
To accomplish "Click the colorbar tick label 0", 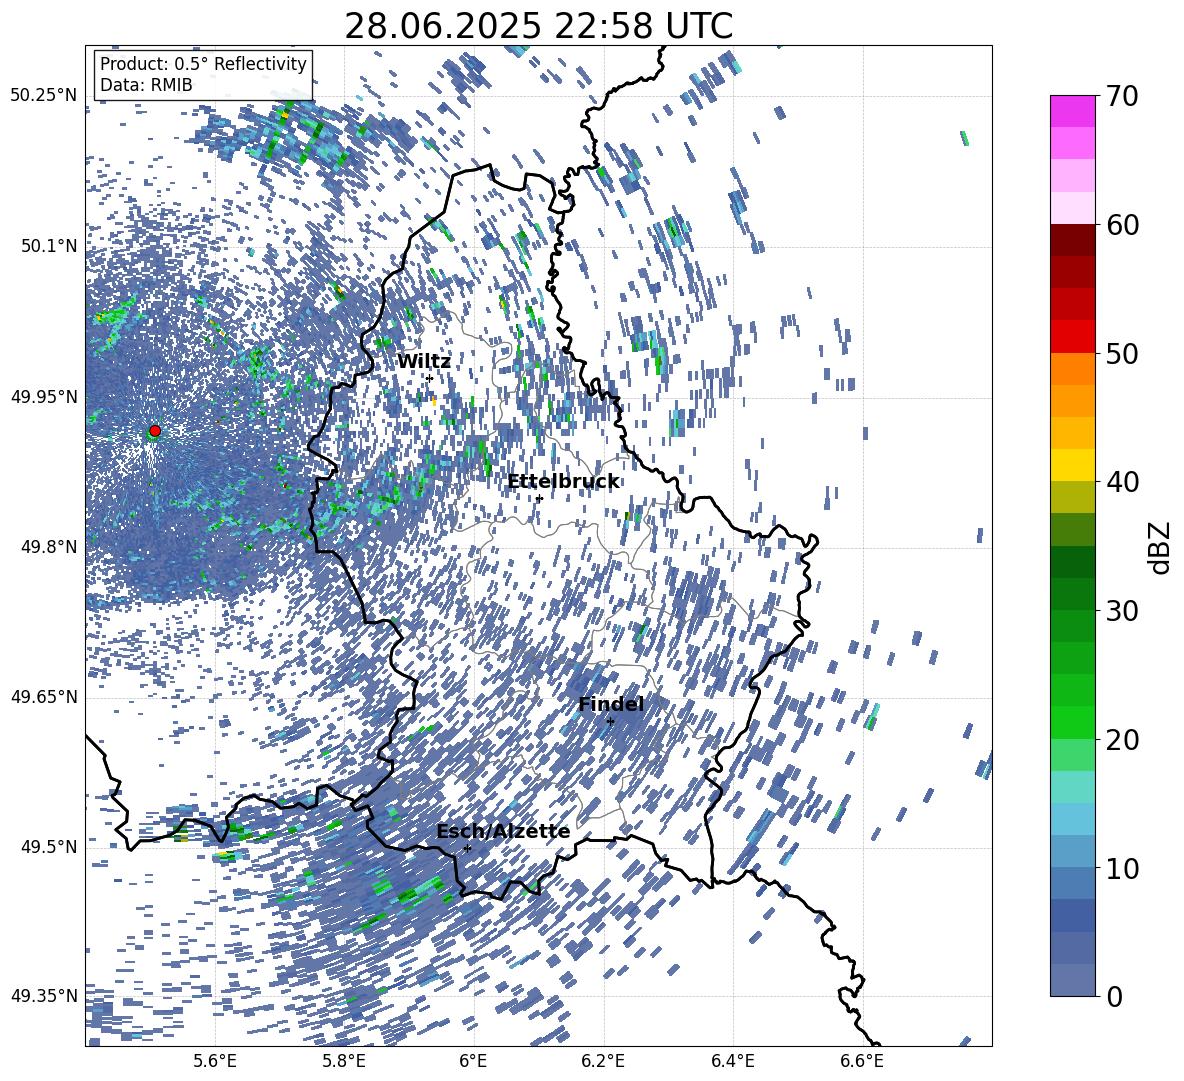I will click(1115, 996).
